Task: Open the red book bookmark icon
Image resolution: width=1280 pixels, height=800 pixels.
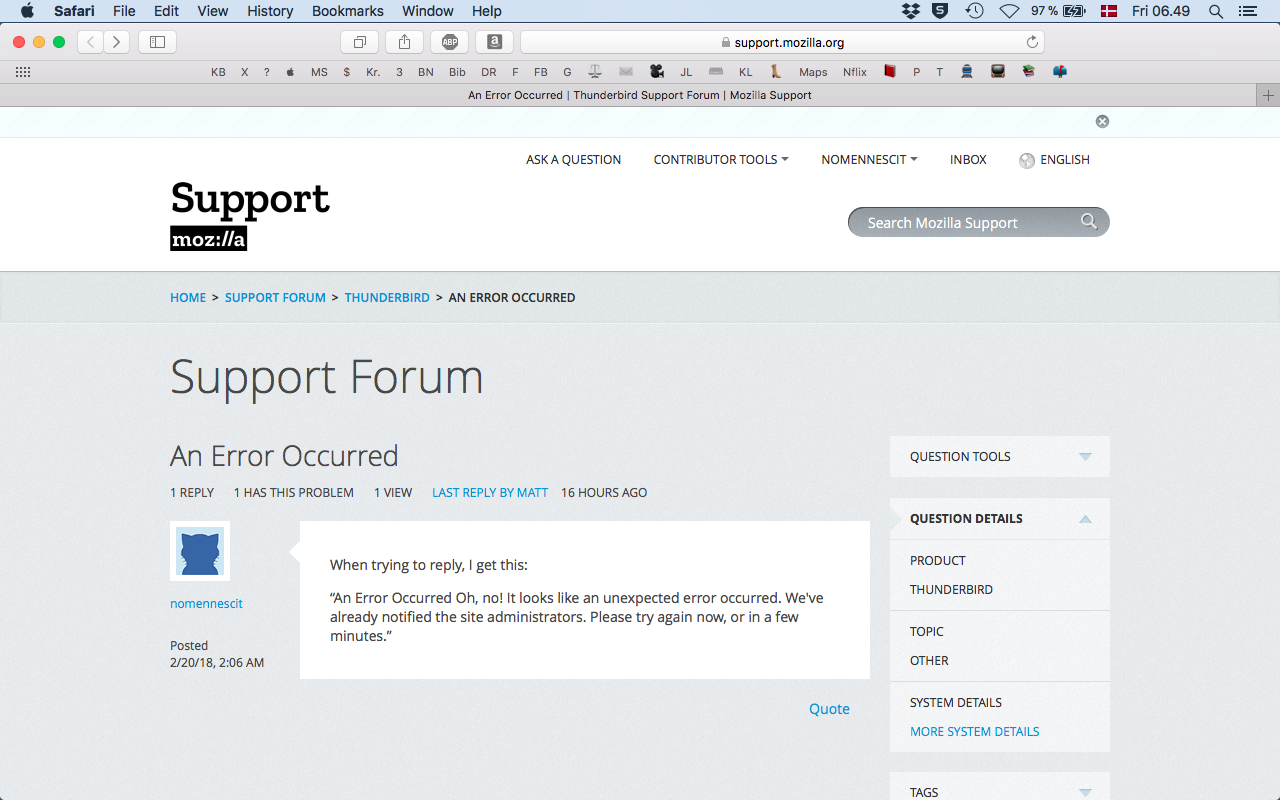Action: (889, 72)
